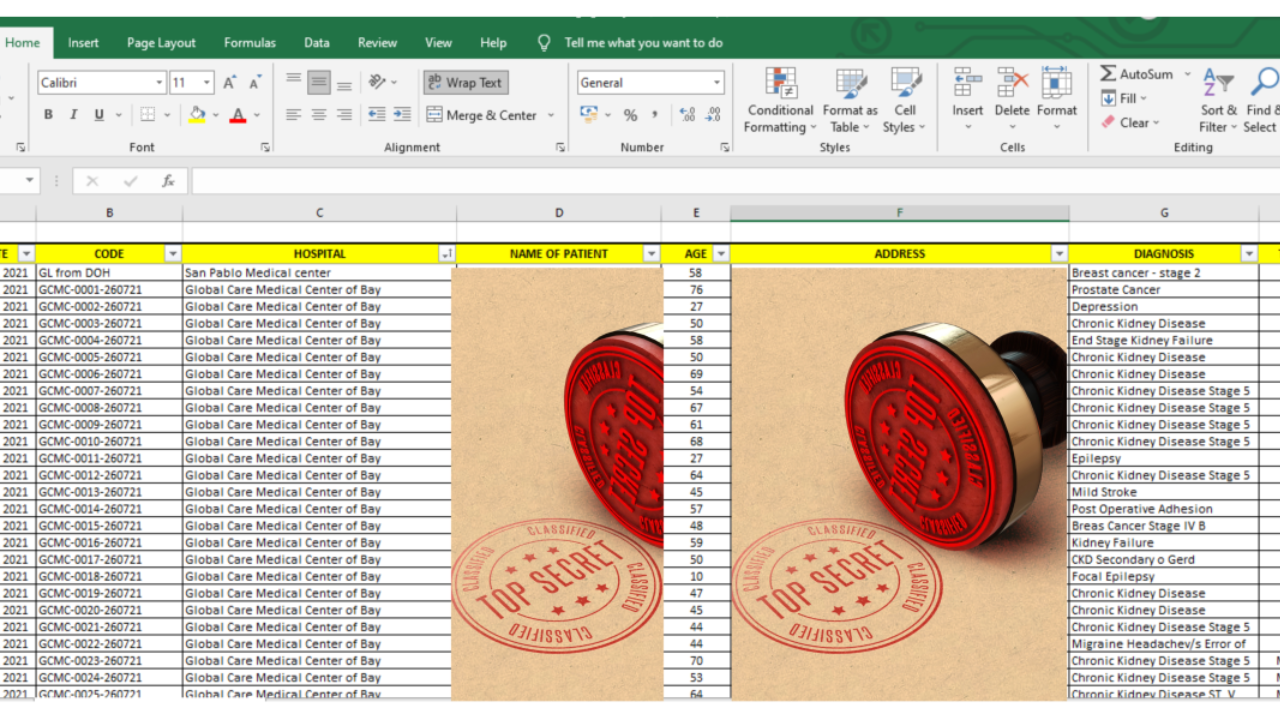1280x720 pixels.
Task: Open the AGE column filter dropdown
Action: point(721,254)
